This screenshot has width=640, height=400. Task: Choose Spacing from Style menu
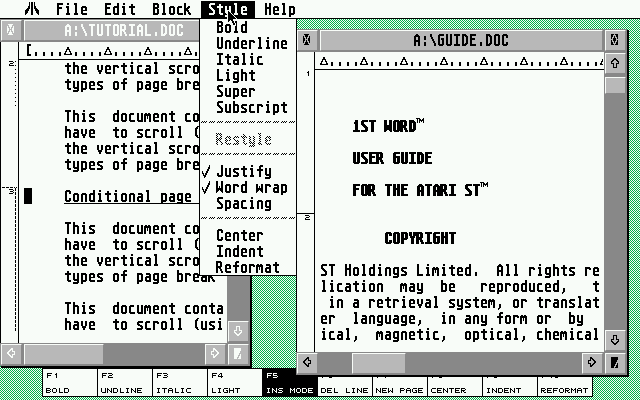(248, 203)
